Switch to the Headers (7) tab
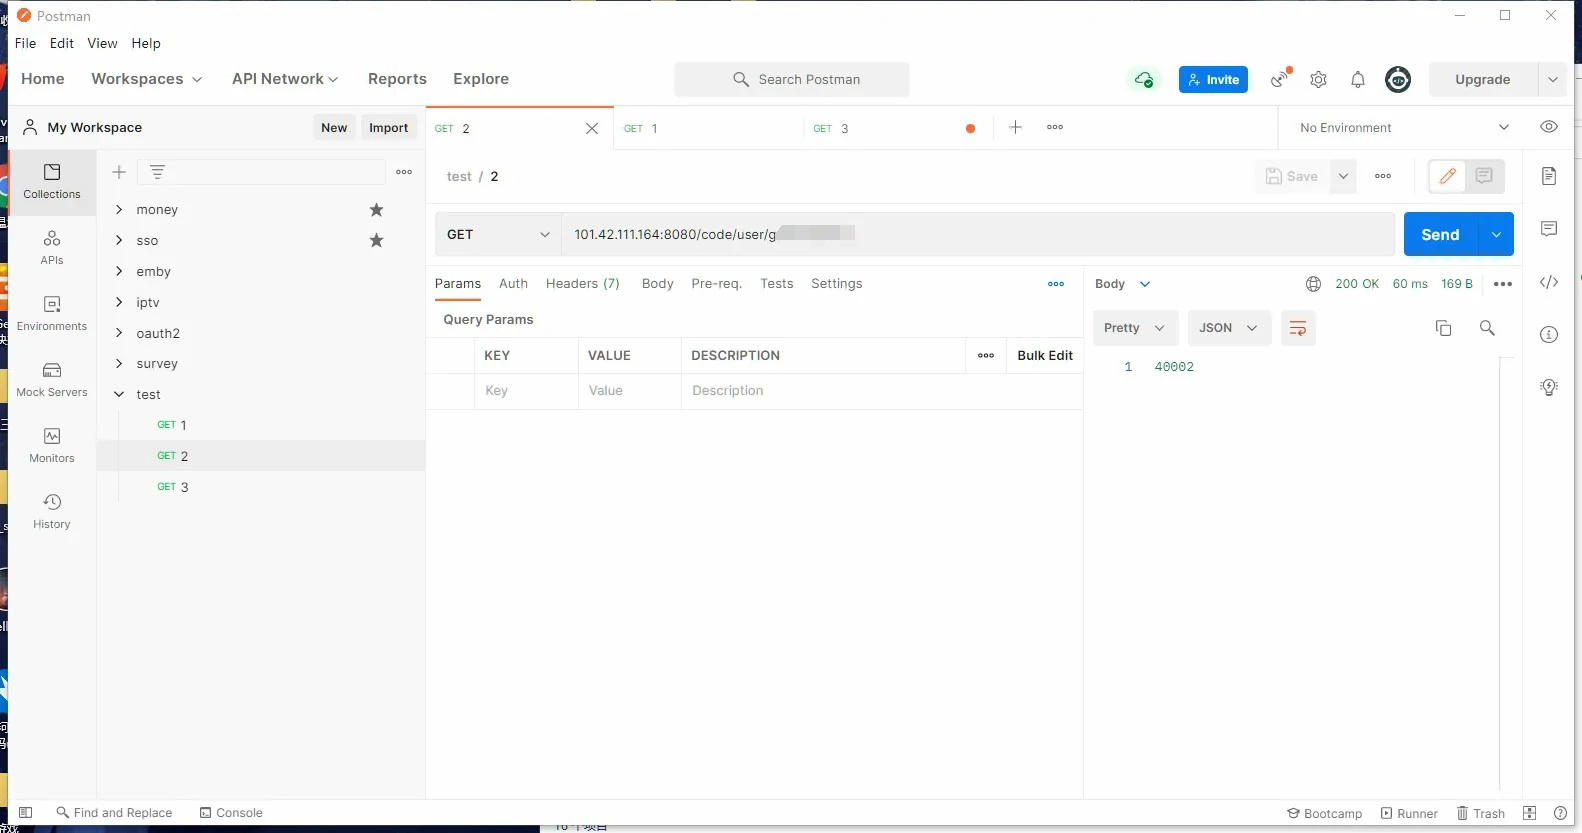 (x=582, y=284)
